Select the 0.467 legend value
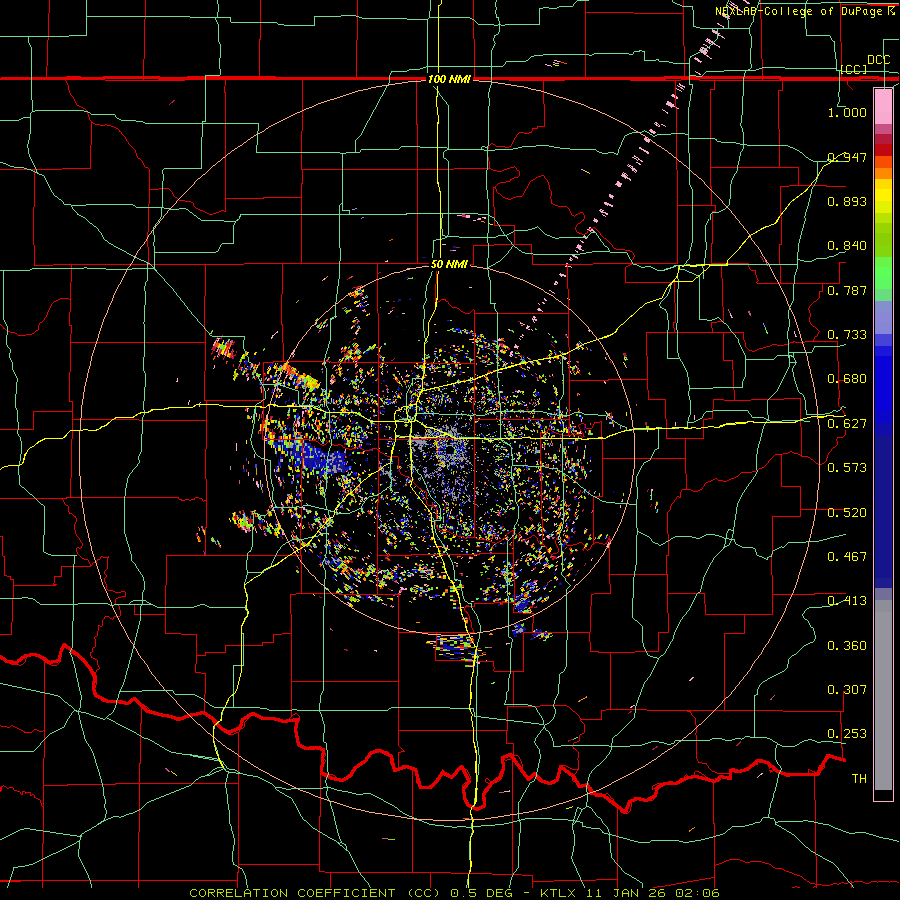Image resolution: width=900 pixels, height=900 pixels. (x=847, y=557)
